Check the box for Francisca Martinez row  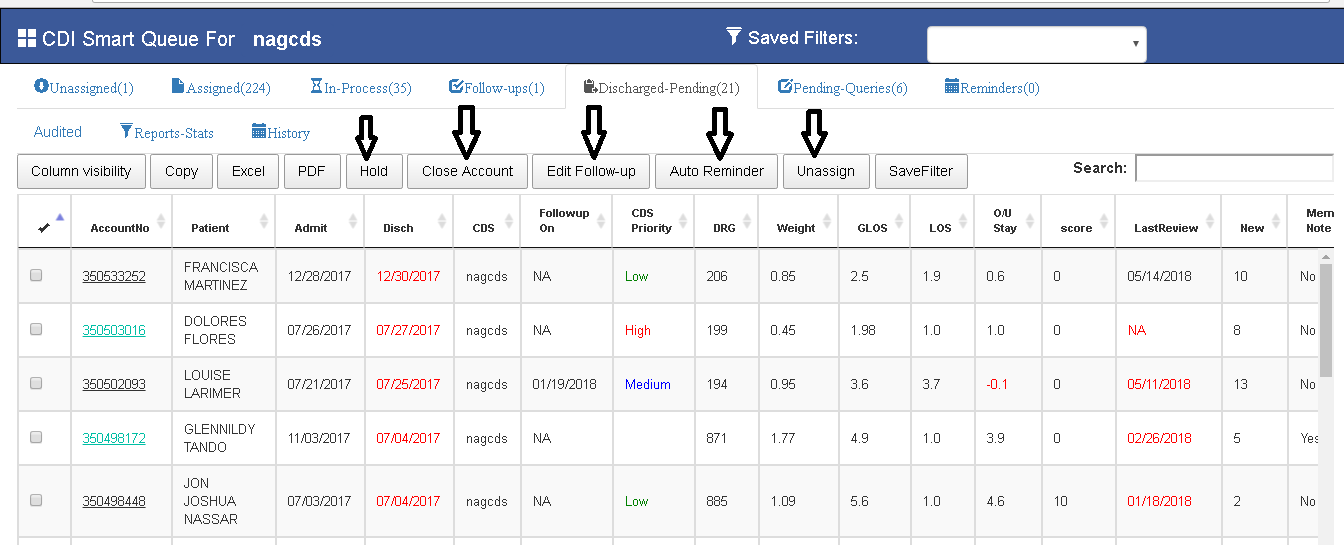pos(36,276)
